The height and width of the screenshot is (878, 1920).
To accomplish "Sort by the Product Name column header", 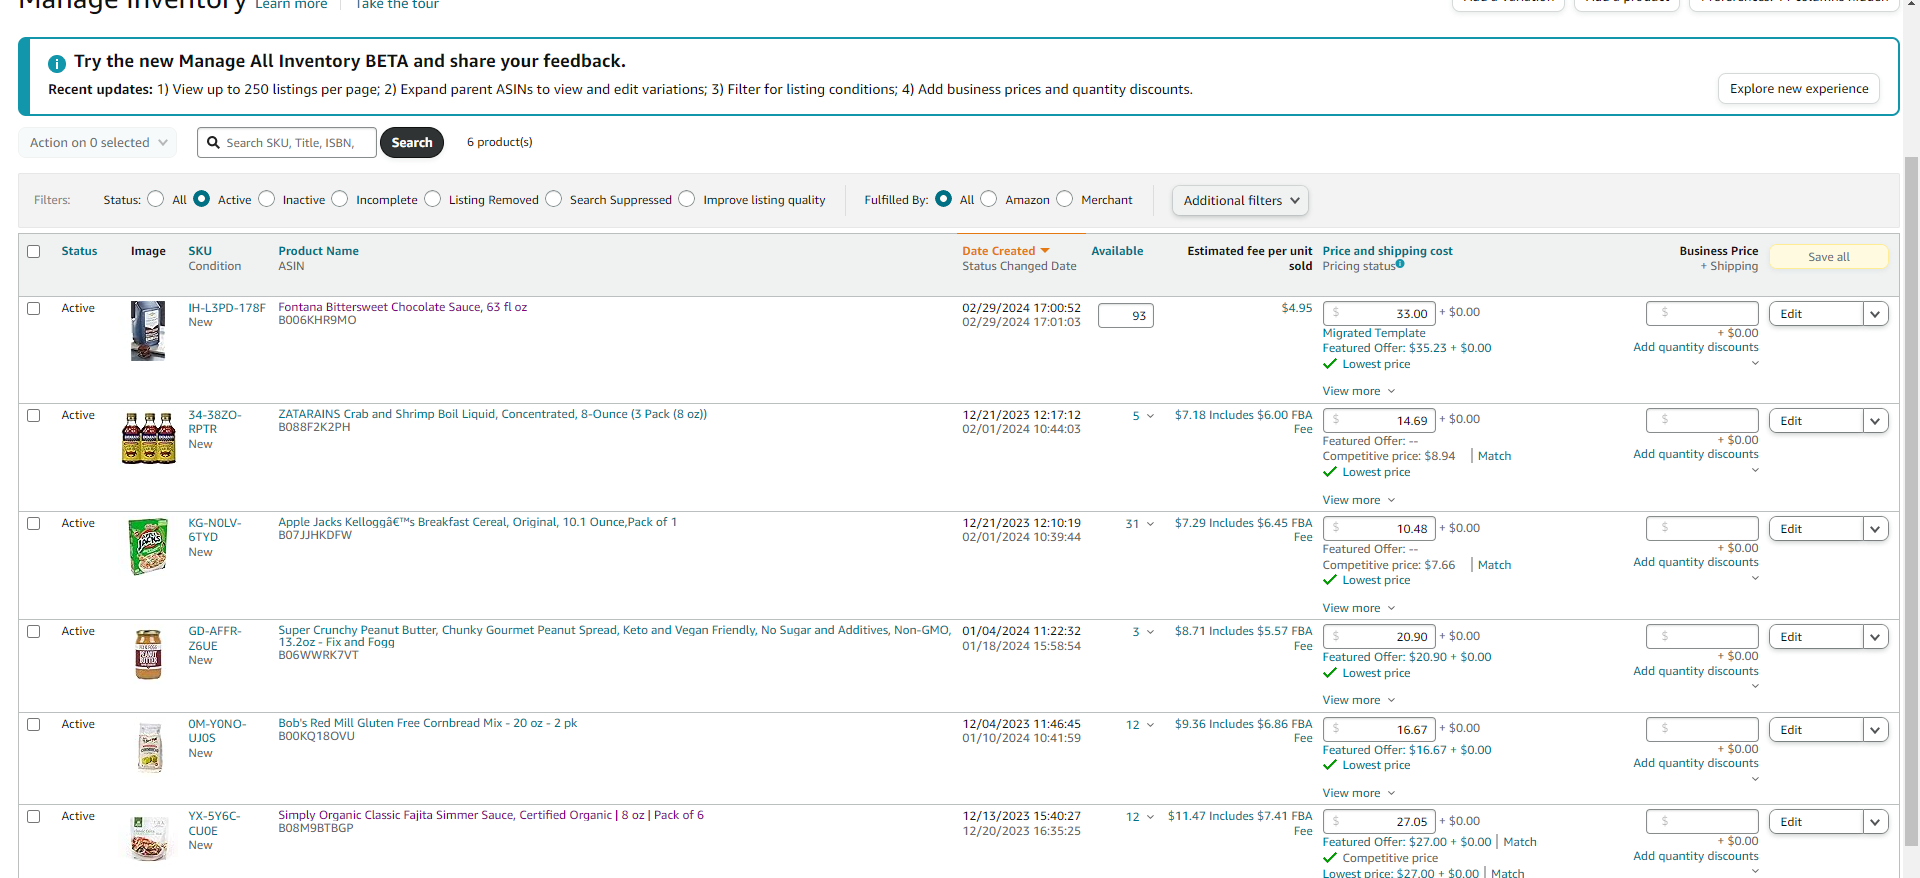I will 318,251.
